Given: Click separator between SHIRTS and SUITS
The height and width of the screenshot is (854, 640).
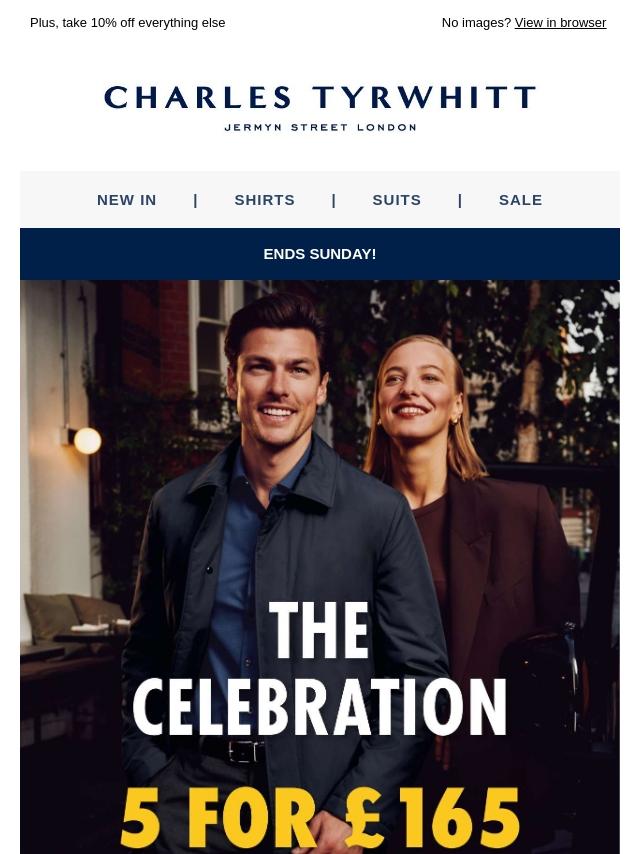Looking at the screenshot, I should click(334, 200).
